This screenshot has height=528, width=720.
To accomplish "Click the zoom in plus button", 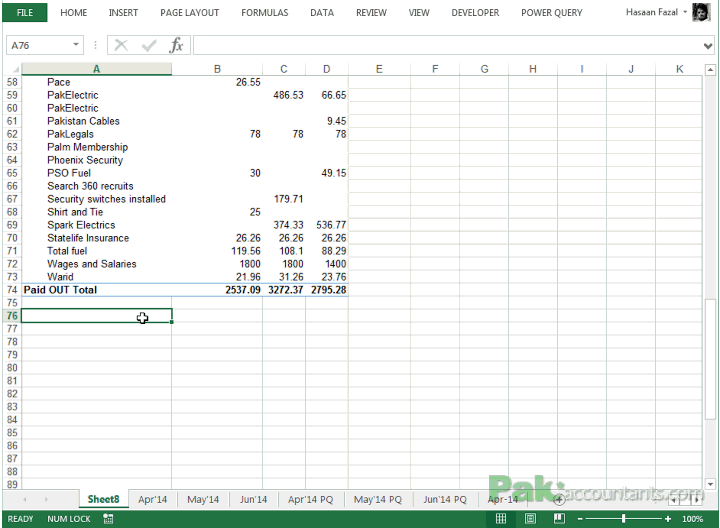I will click(x=668, y=519).
